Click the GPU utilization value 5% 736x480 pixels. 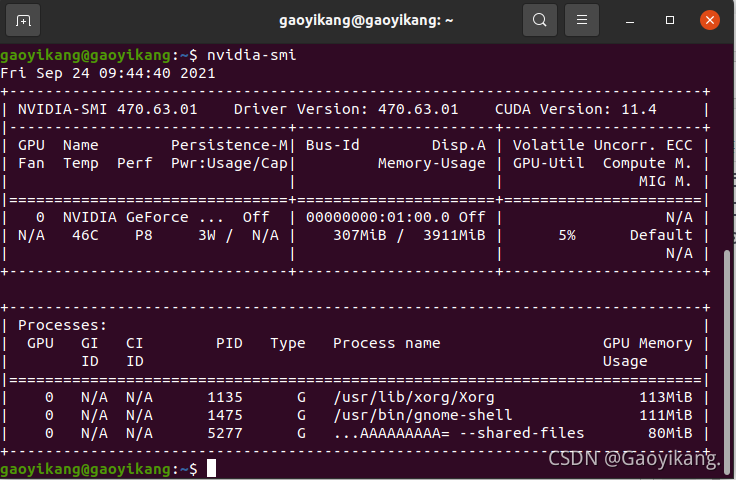click(x=567, y=235)
